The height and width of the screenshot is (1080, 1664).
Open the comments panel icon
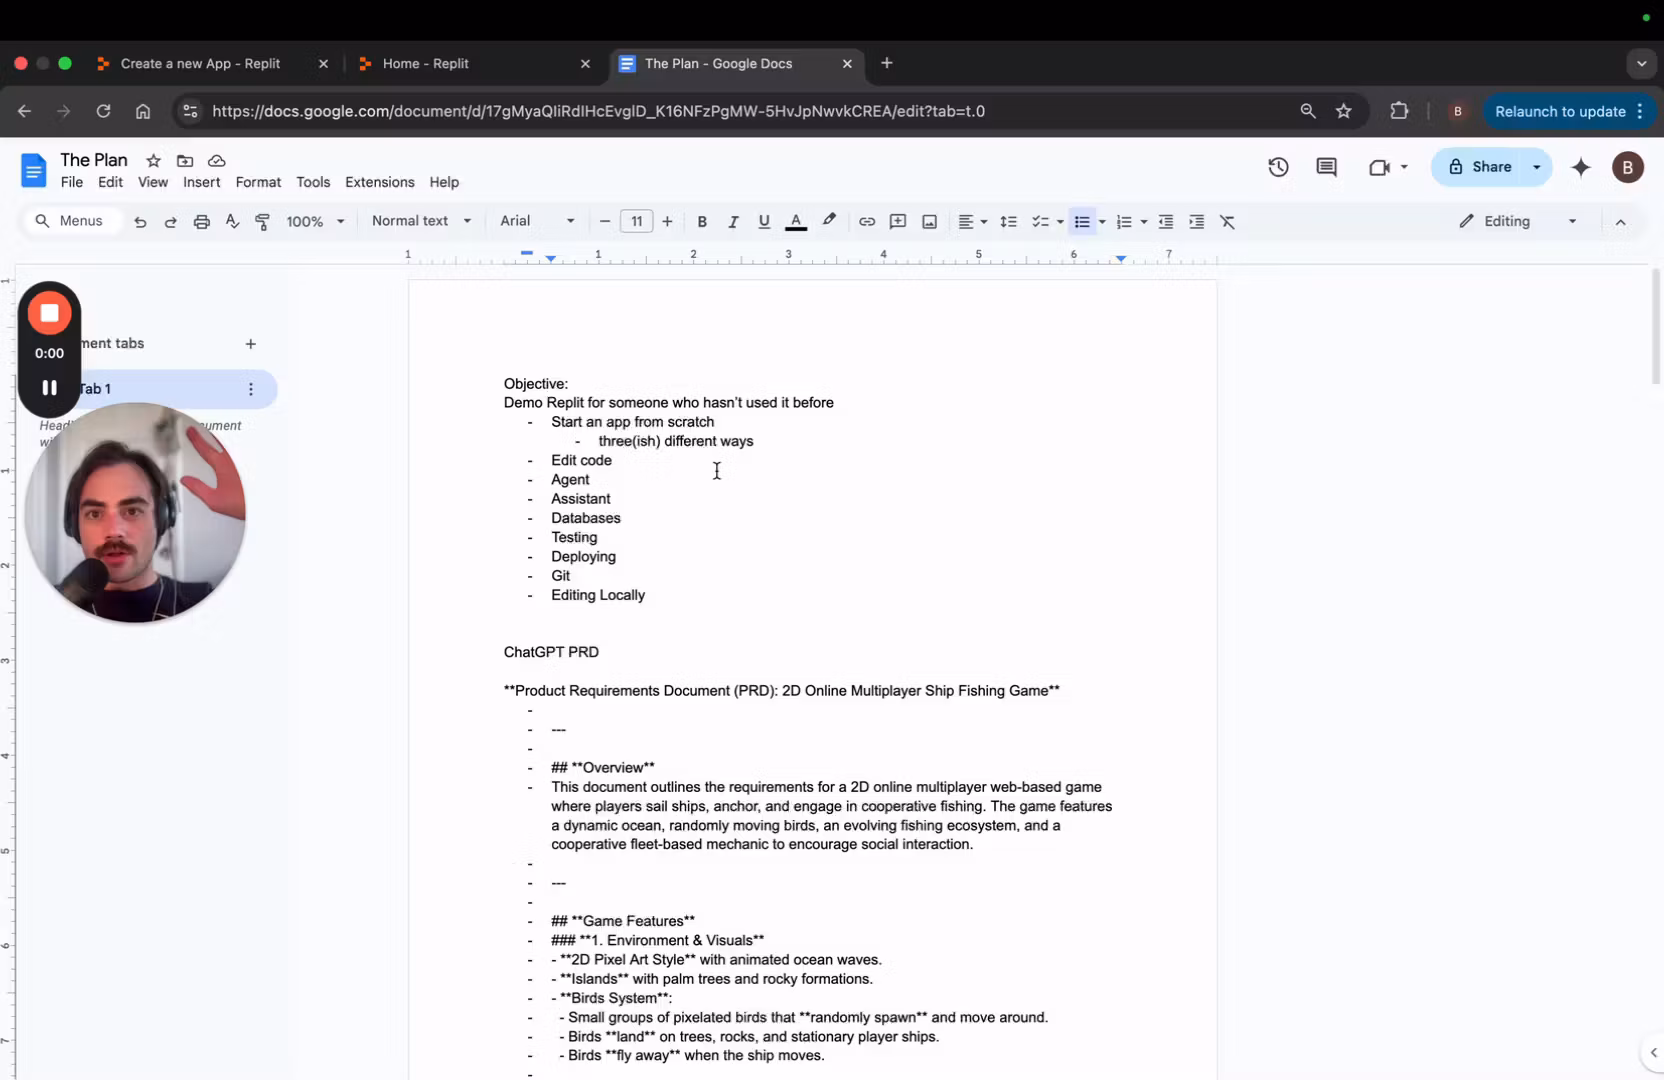click(x=1326, y=168)
